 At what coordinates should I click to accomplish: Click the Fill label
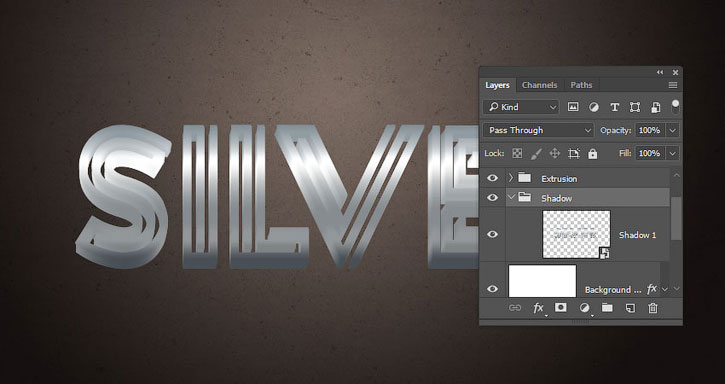[626, 154]
